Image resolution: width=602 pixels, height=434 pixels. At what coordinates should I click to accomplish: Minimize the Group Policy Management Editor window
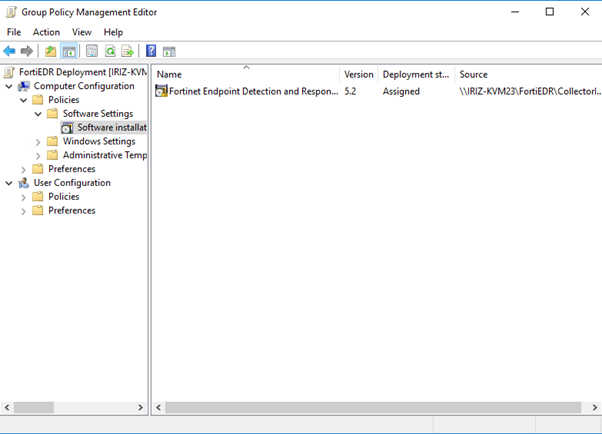(x=515, y=12)
